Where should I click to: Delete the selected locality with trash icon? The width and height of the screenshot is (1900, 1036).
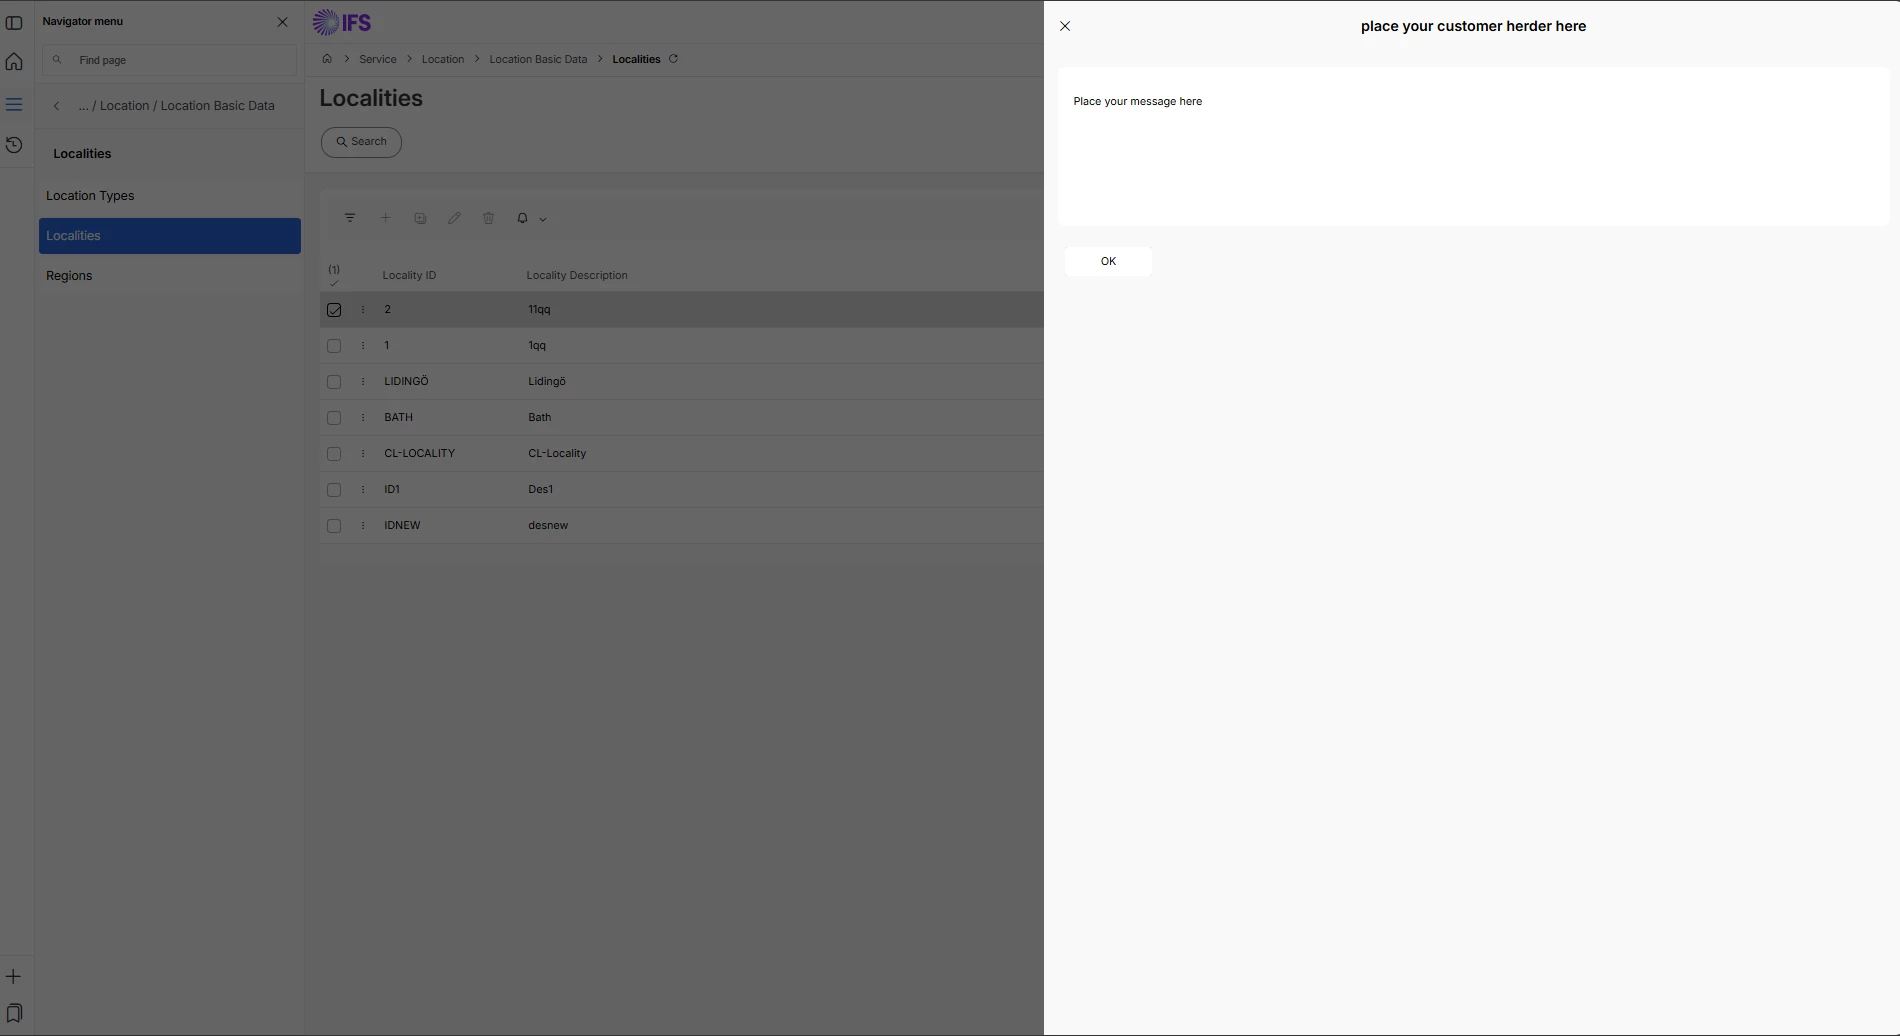[488, 218]
